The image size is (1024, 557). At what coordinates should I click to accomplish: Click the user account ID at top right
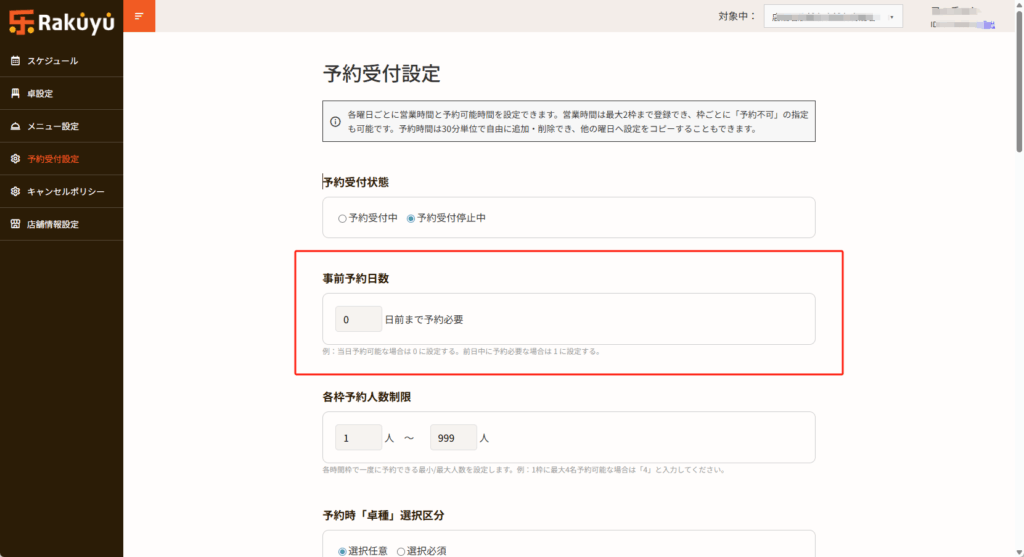(x=962, y=23)
